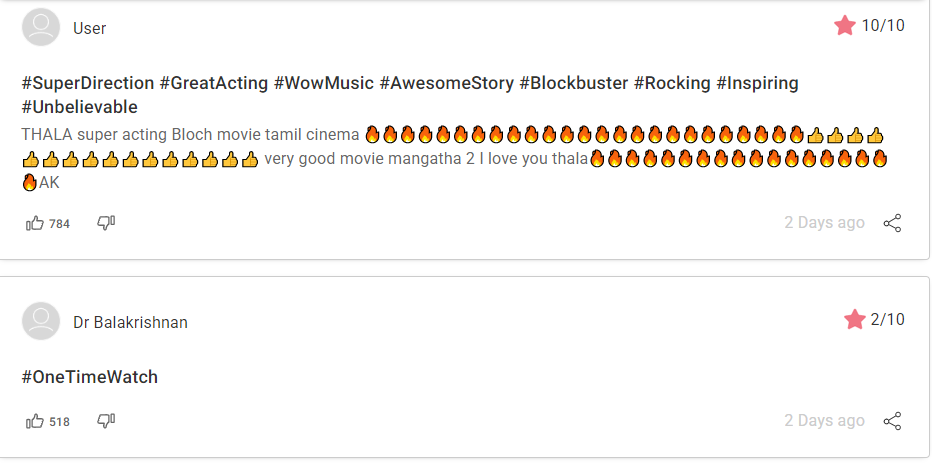Screen dimensions: 932x467
Task: Click the review text mentioning mangatha 2
Action: click(x=426, y=159)
